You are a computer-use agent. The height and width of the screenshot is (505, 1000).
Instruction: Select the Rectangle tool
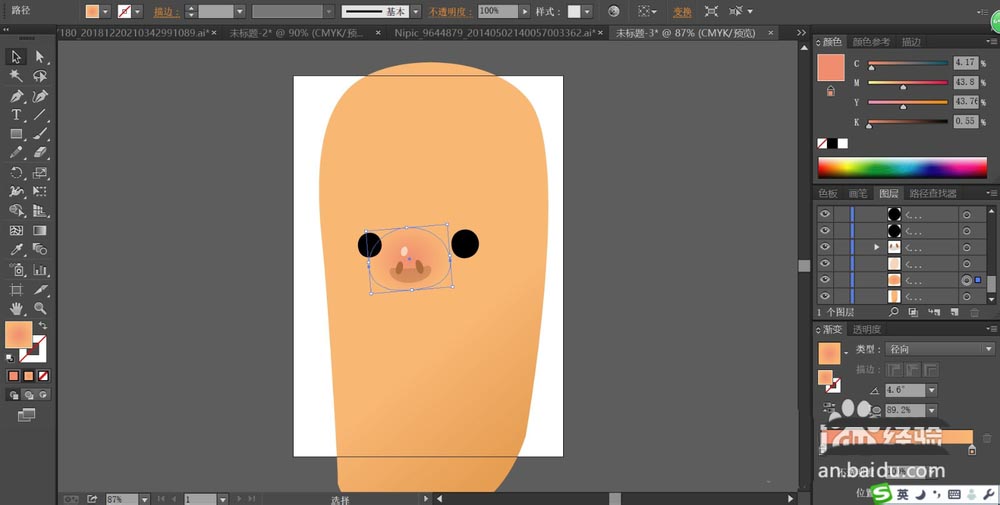point(16,134)
